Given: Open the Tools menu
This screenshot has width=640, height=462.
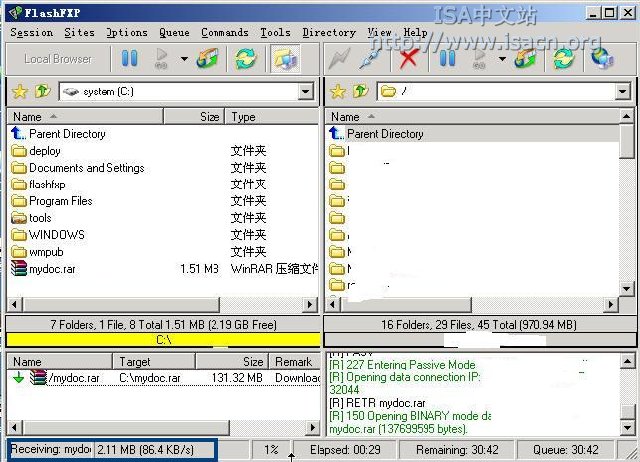Looking at the screenshot, I should click(276, 32).
